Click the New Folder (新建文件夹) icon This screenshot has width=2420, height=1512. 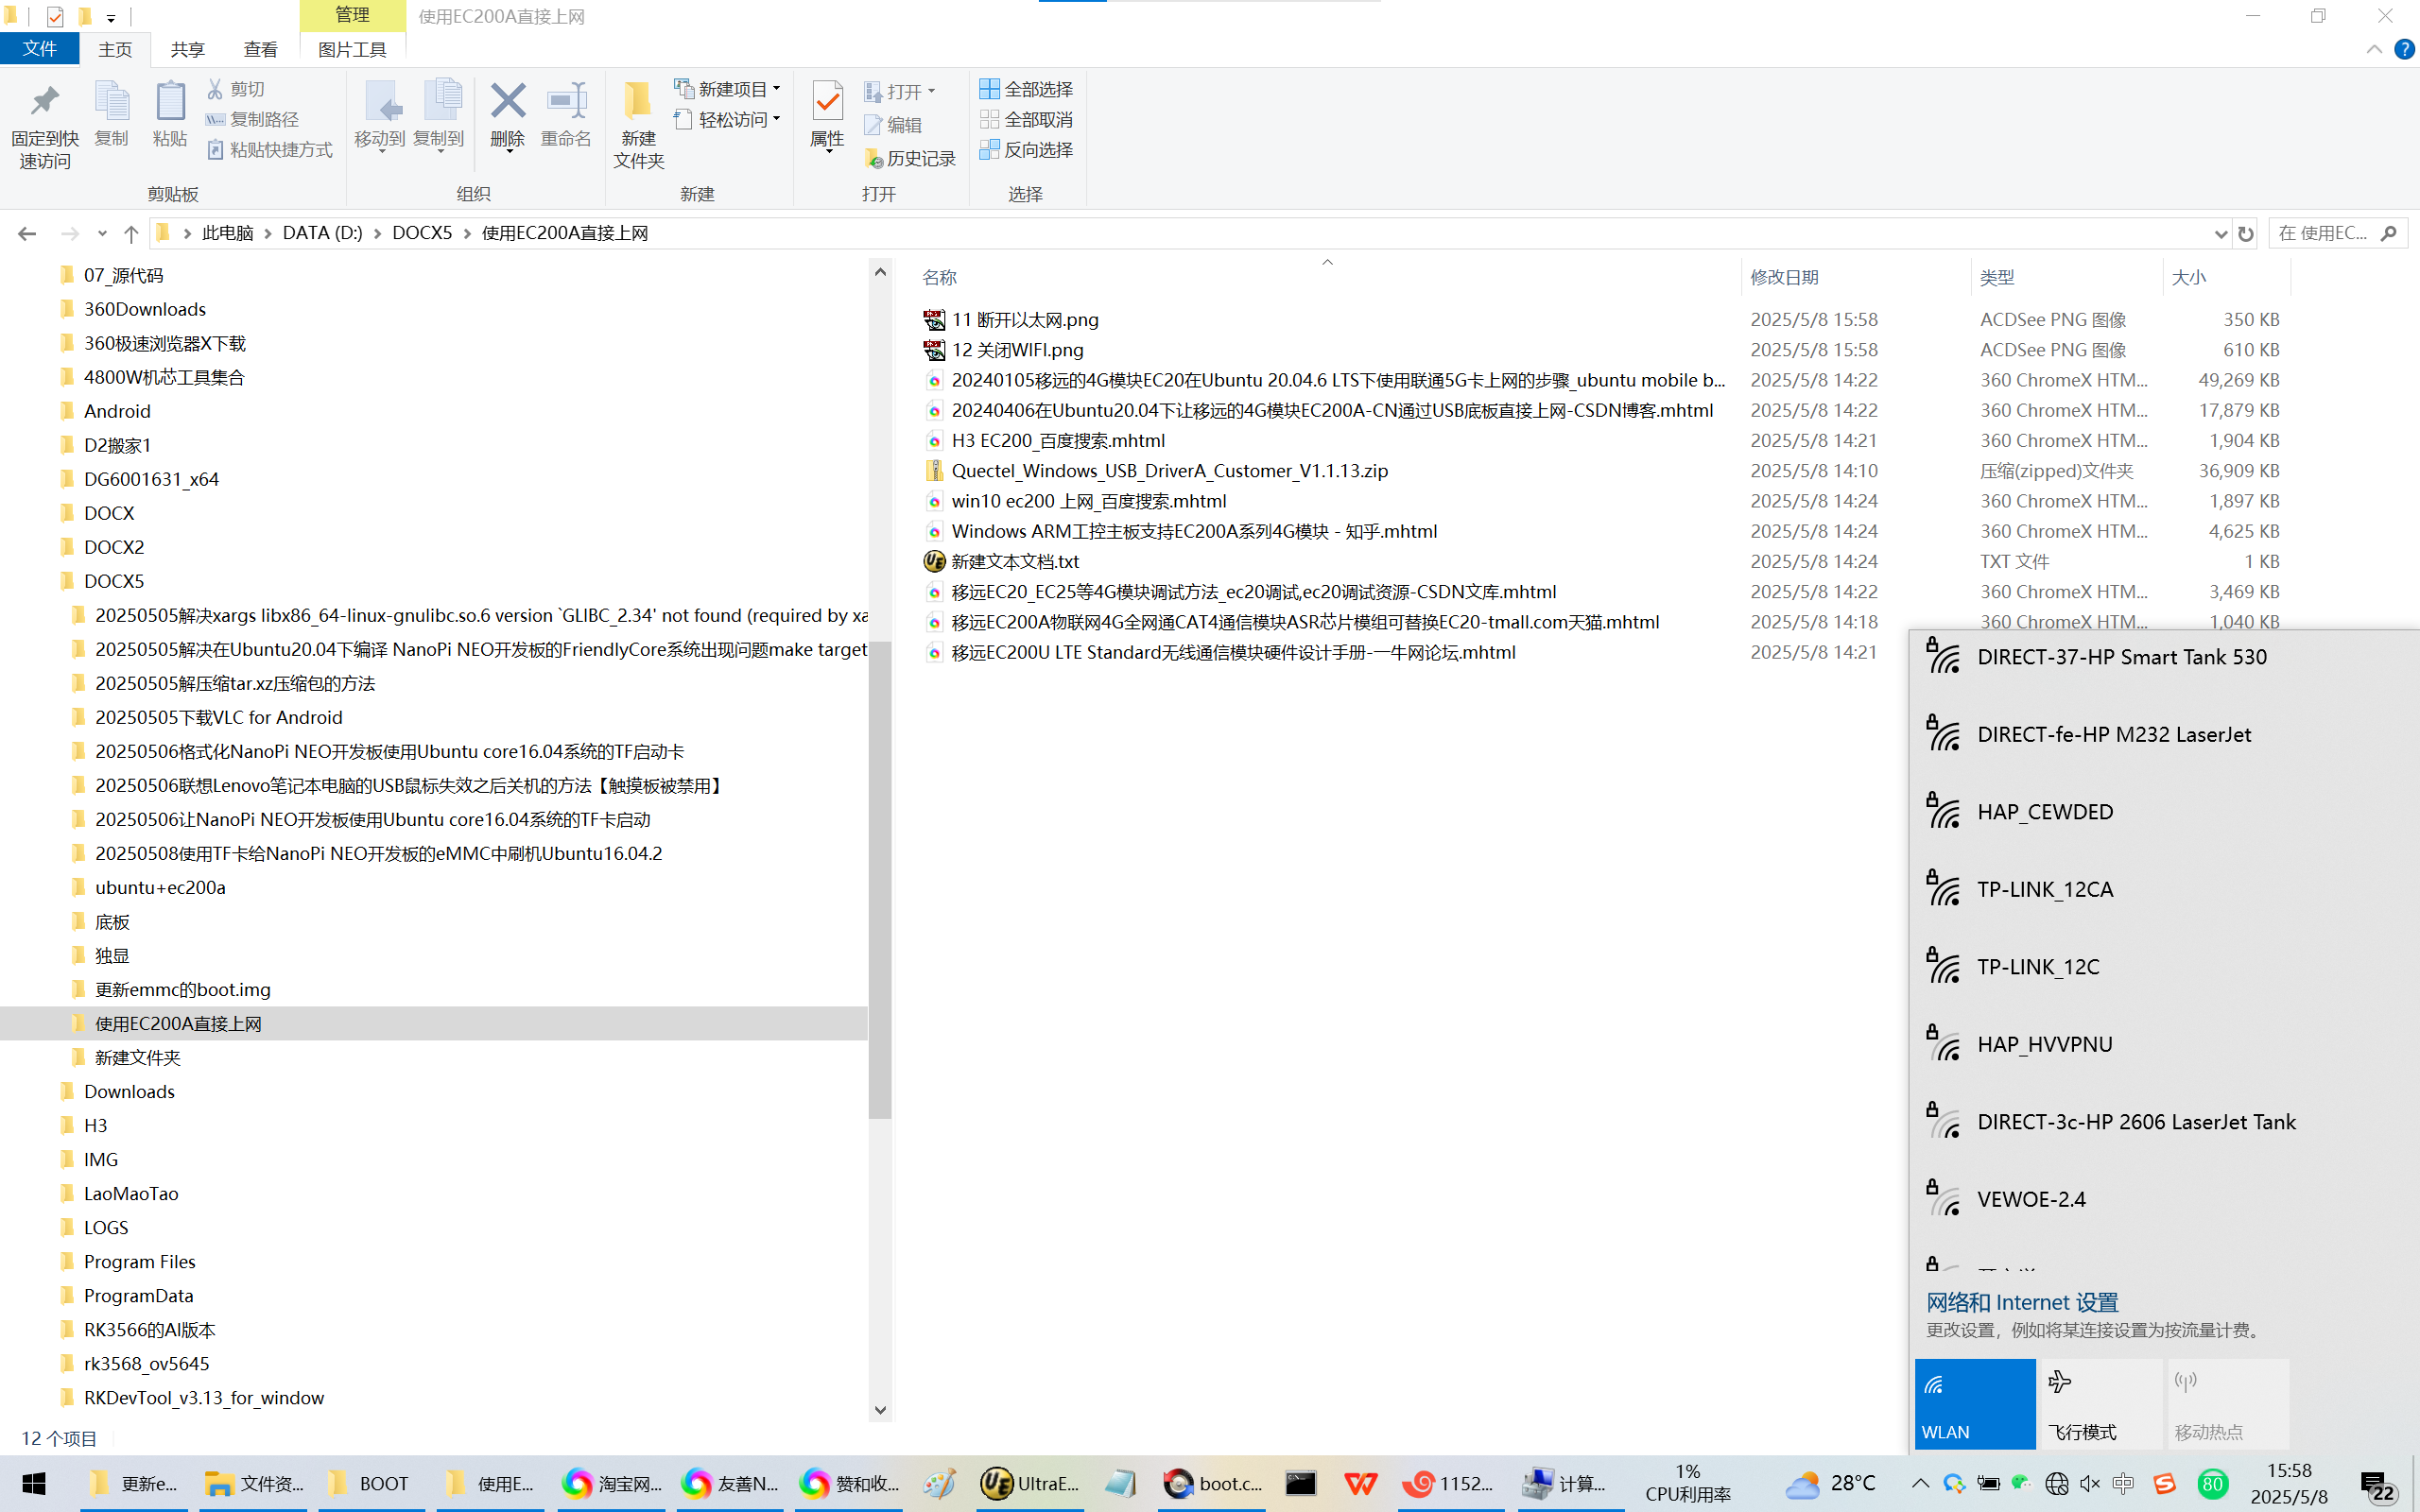[x=638, y=101]
